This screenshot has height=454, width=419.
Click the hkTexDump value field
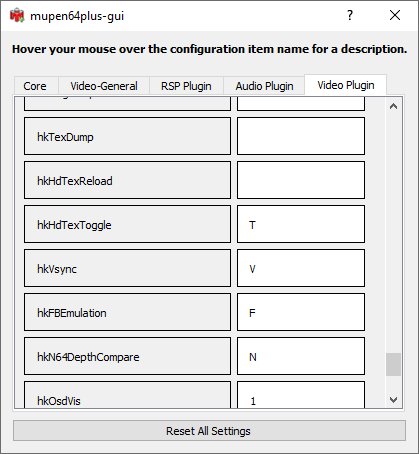click(301, 136)
